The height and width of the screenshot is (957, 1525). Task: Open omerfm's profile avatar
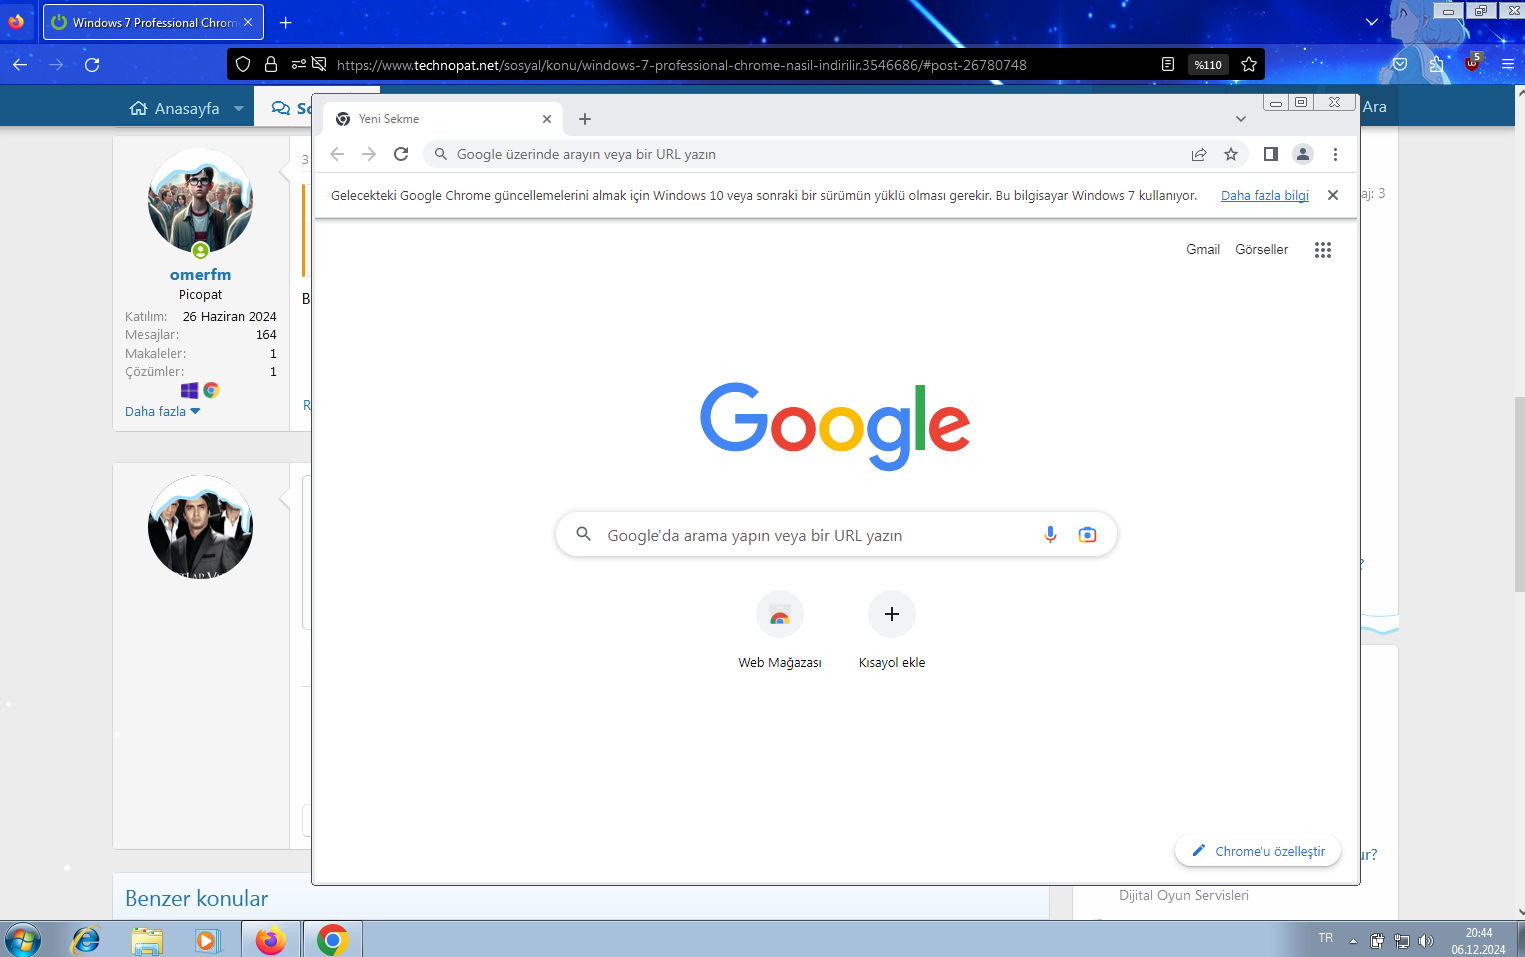click(200, 200)
